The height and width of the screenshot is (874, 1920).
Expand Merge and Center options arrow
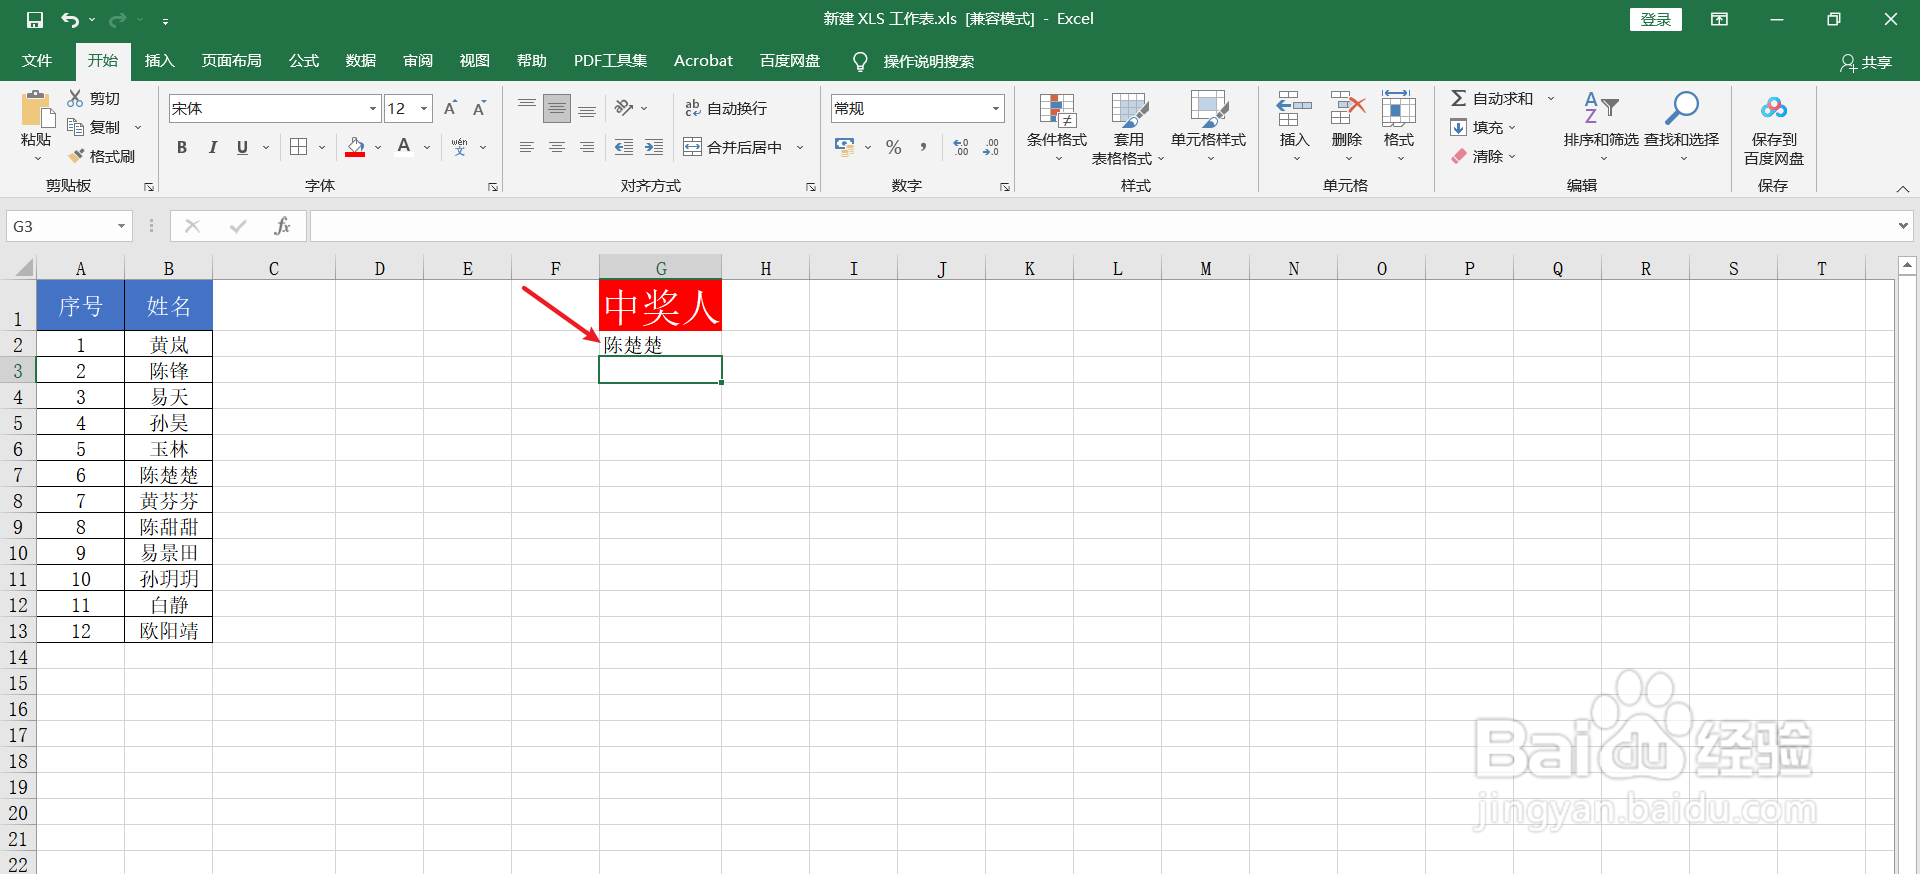(800, 147)
